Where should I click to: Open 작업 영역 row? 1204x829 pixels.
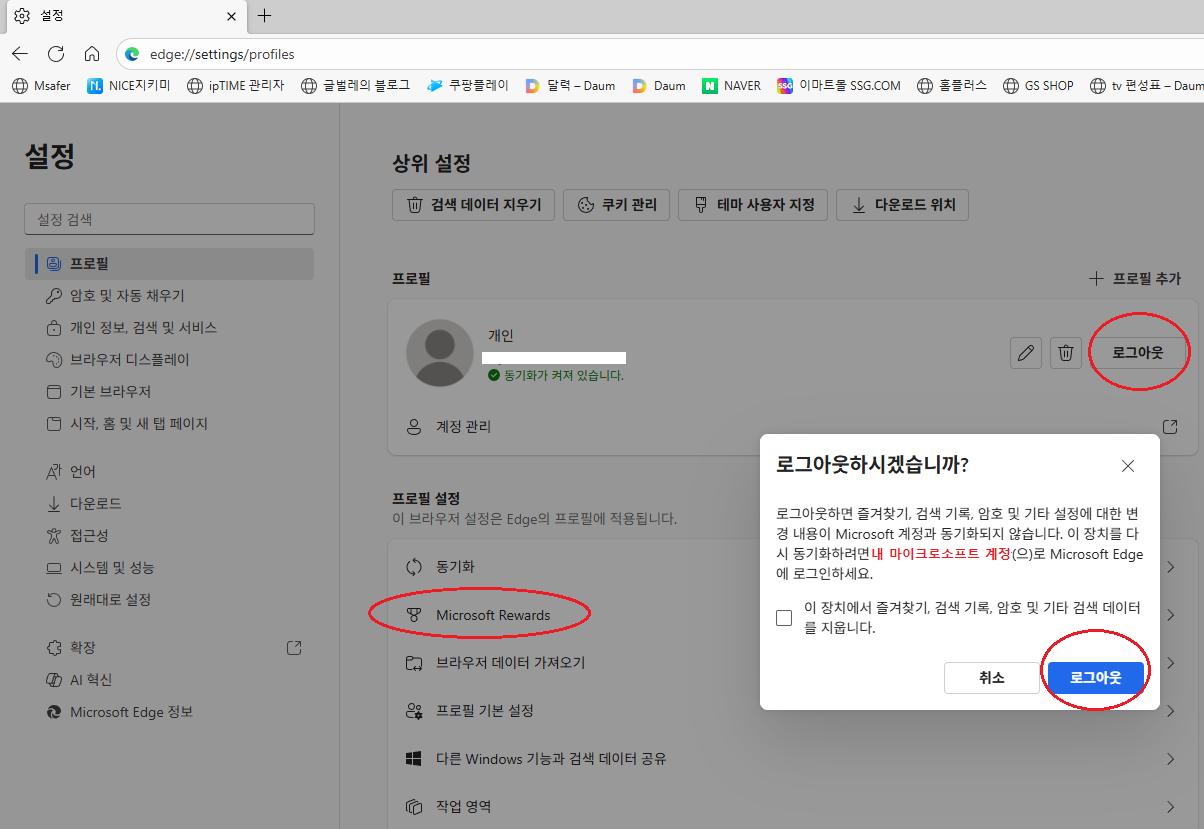(792, 806)
